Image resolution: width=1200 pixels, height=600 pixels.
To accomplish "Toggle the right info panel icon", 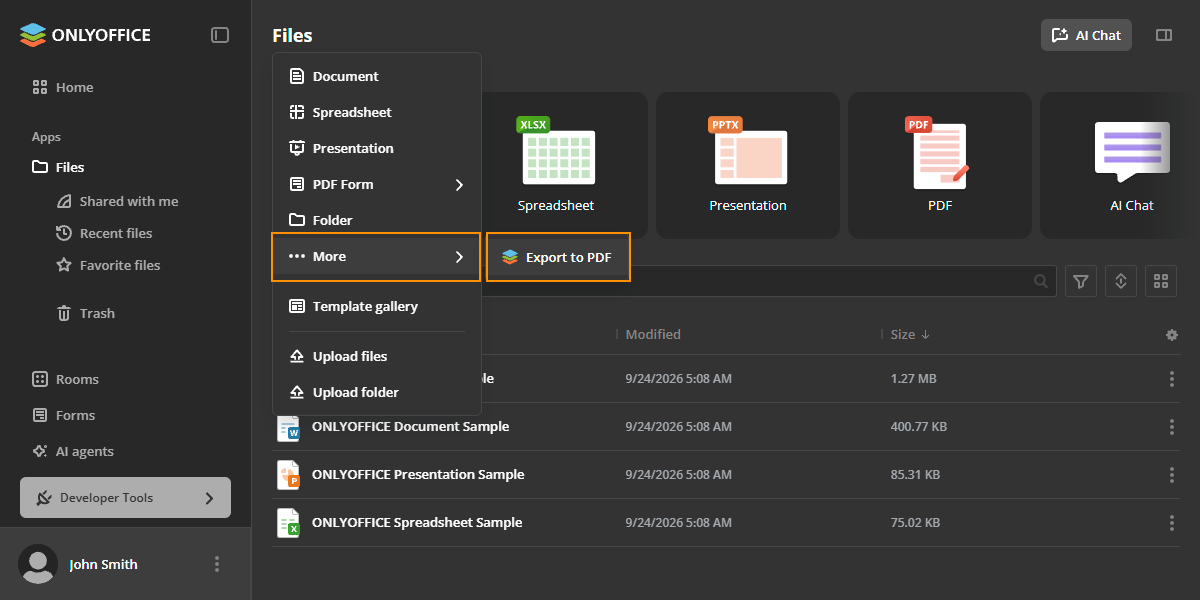I will [x=1163, y=35].
